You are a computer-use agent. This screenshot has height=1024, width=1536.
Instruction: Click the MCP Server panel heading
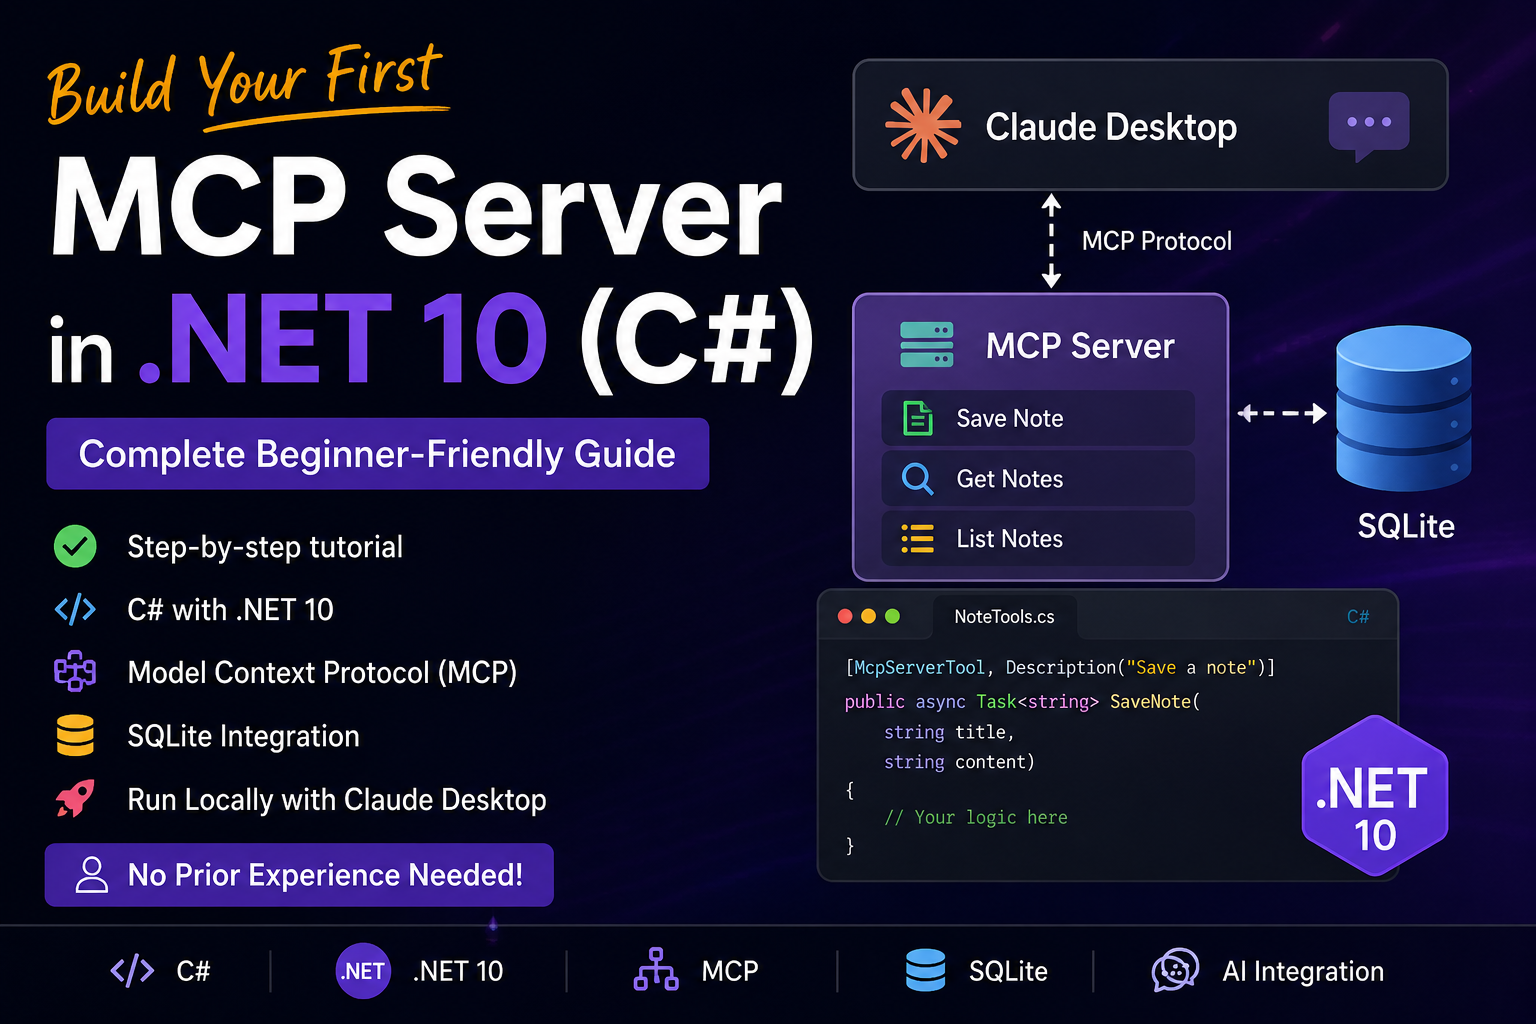click(1080, 346)
